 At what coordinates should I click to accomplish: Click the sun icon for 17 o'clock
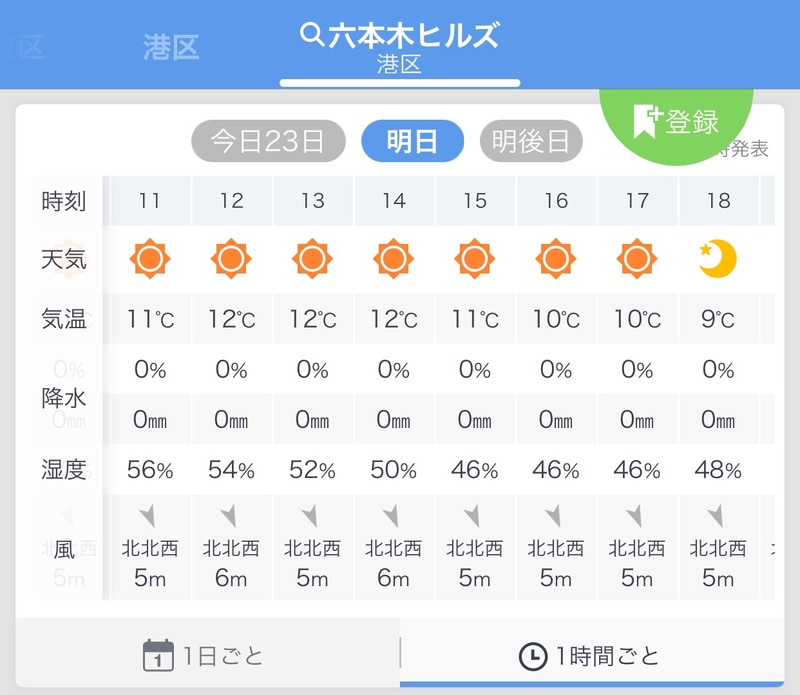pyautogui.click(x=637, y=260)
